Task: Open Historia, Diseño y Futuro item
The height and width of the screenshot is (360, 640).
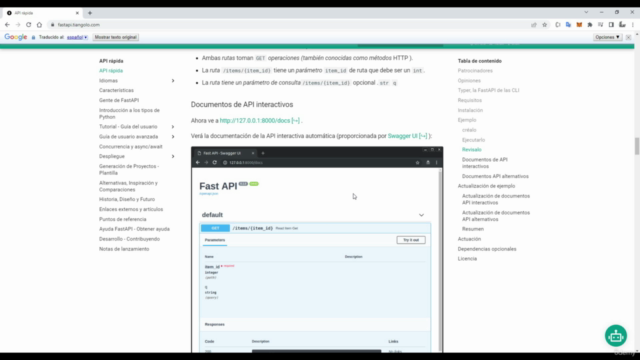Action: click(127, 199)
